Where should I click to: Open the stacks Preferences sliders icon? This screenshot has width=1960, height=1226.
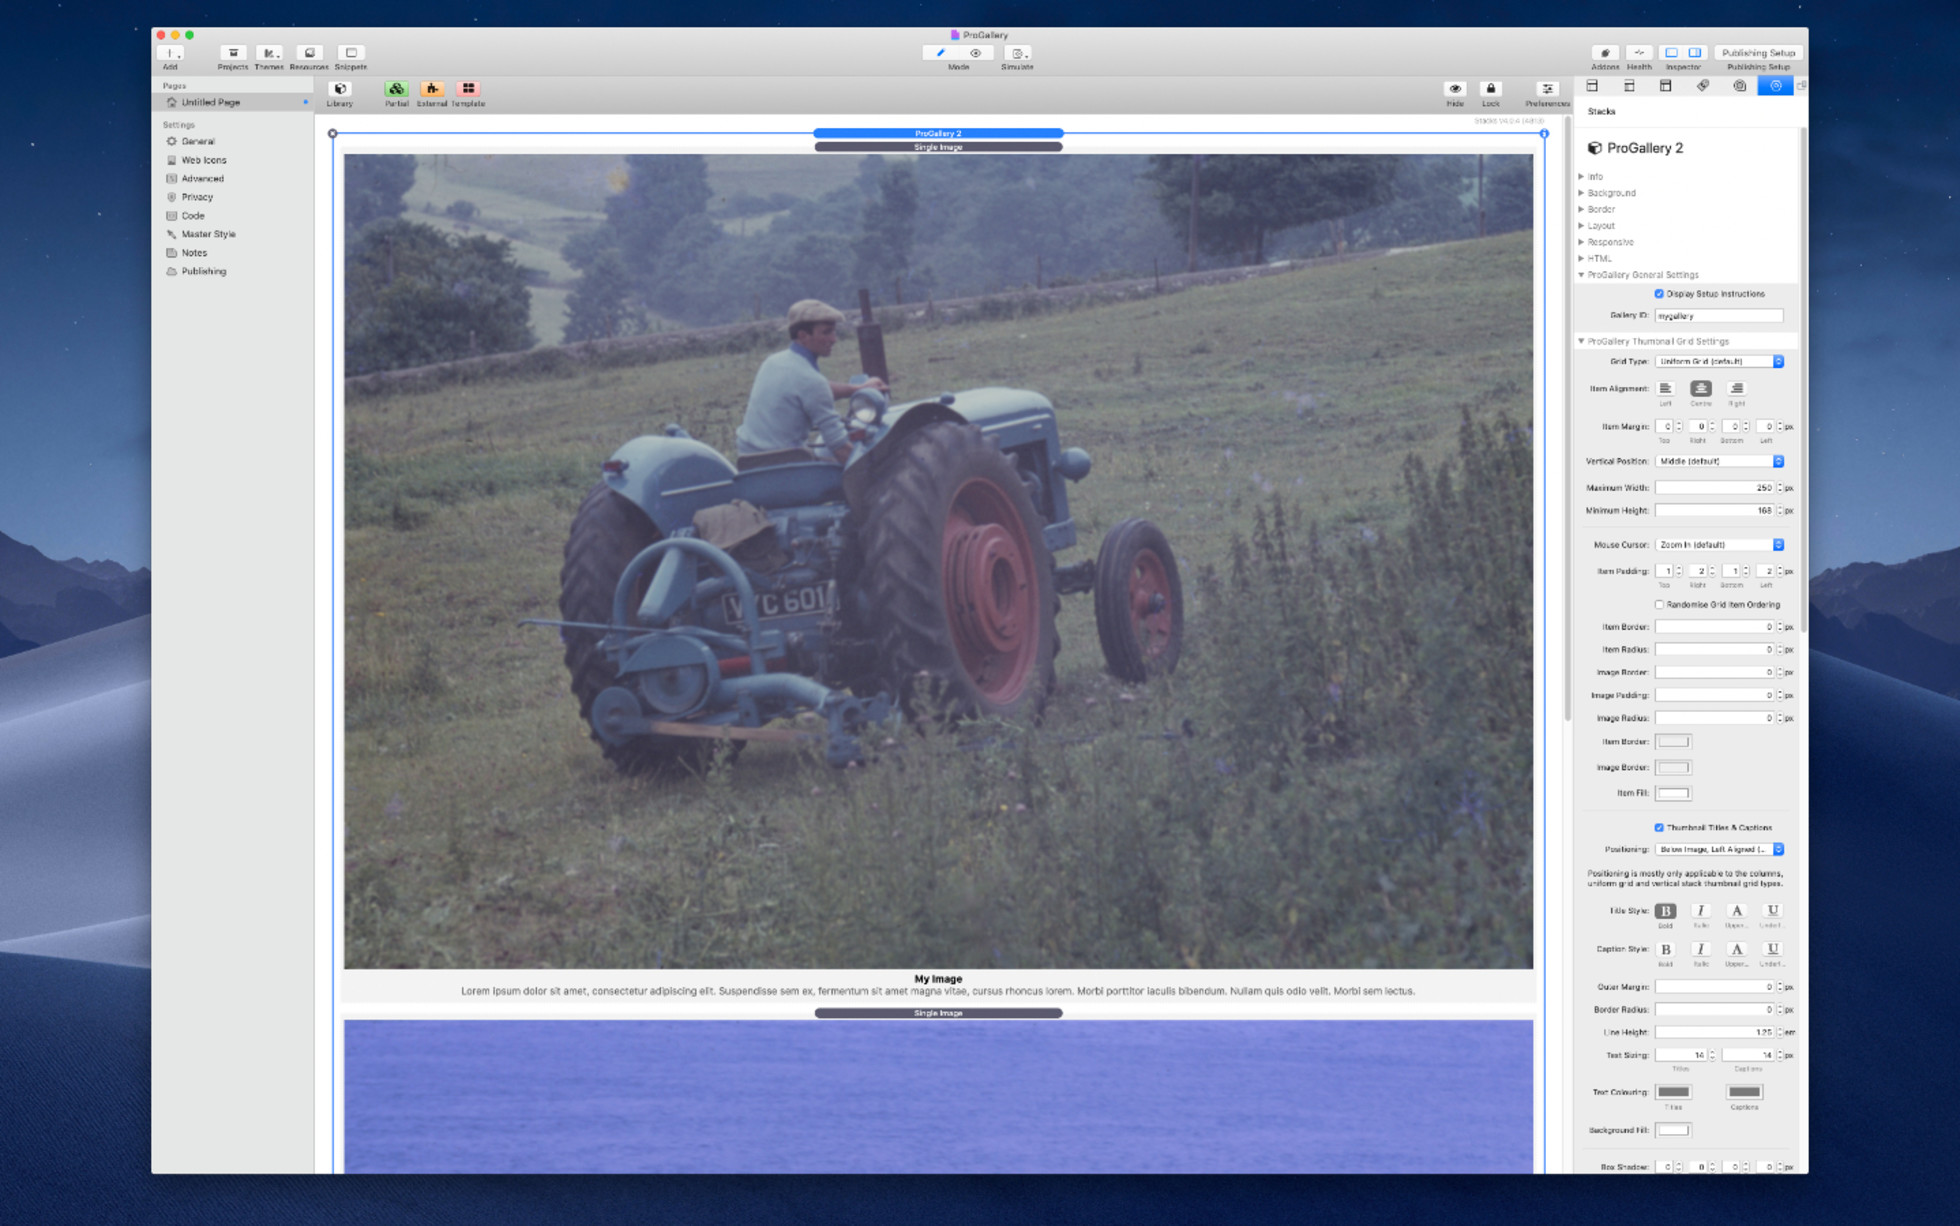tap(1547, 89)
